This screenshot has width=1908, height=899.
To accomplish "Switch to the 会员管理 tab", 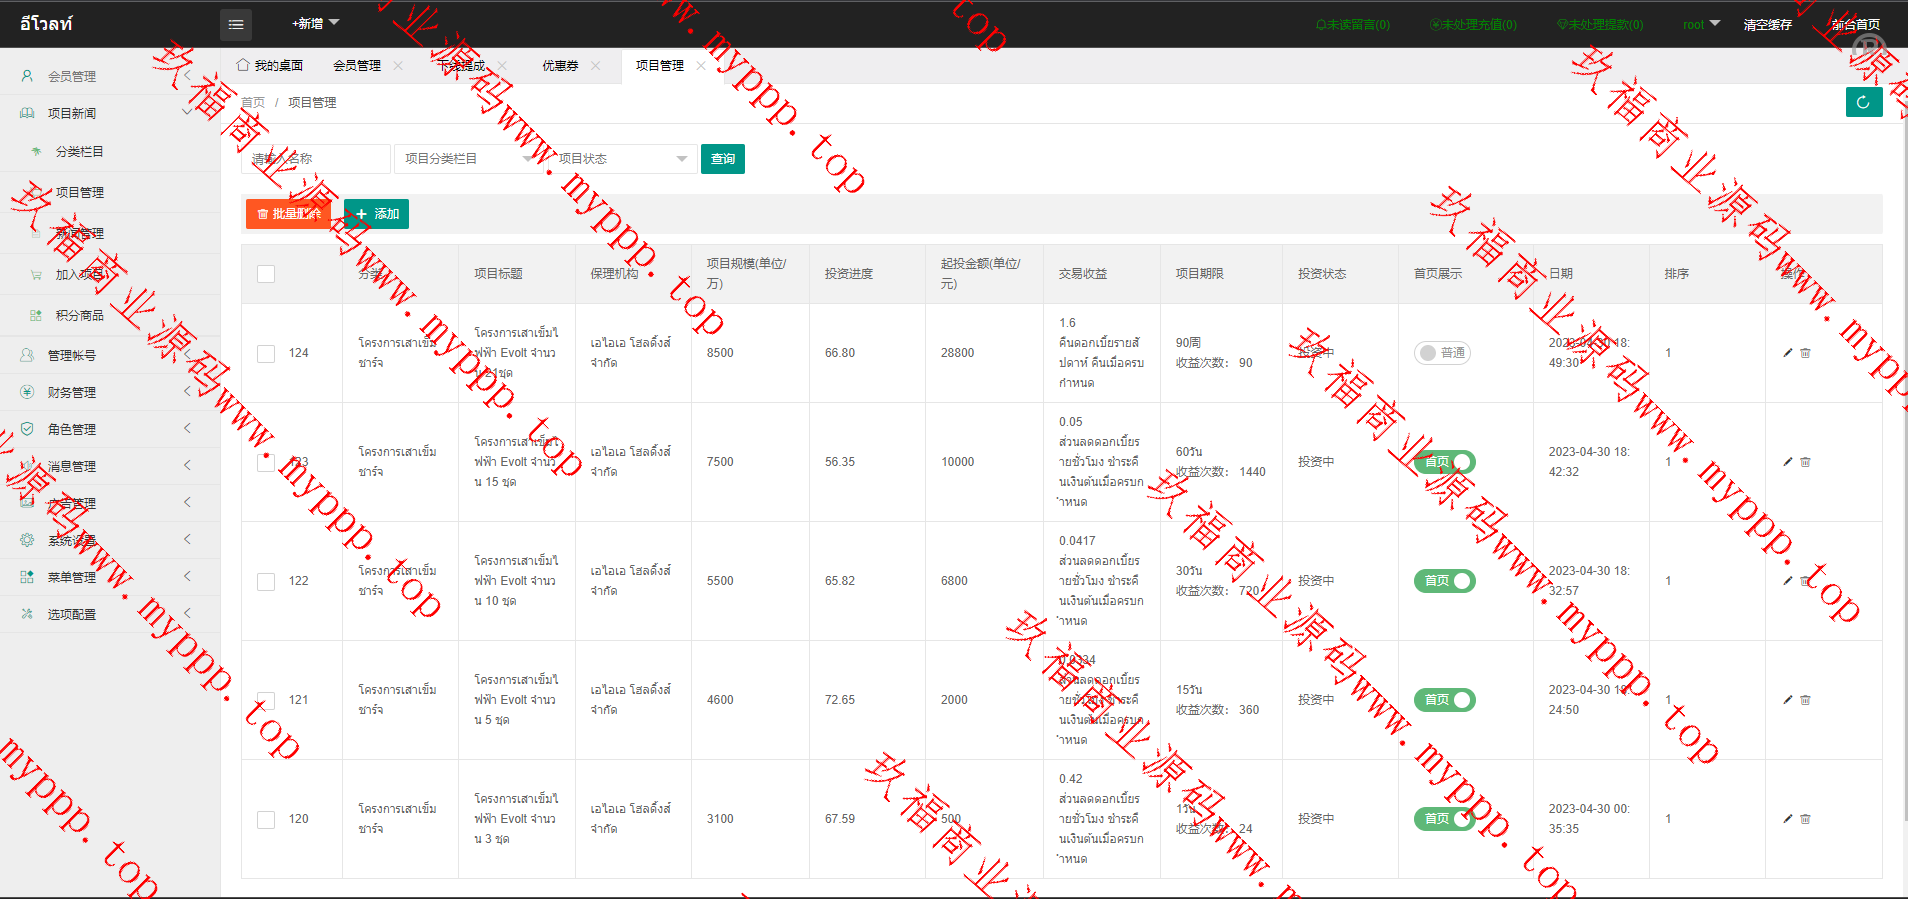I will pyautogui.click(x=357, y=66).
